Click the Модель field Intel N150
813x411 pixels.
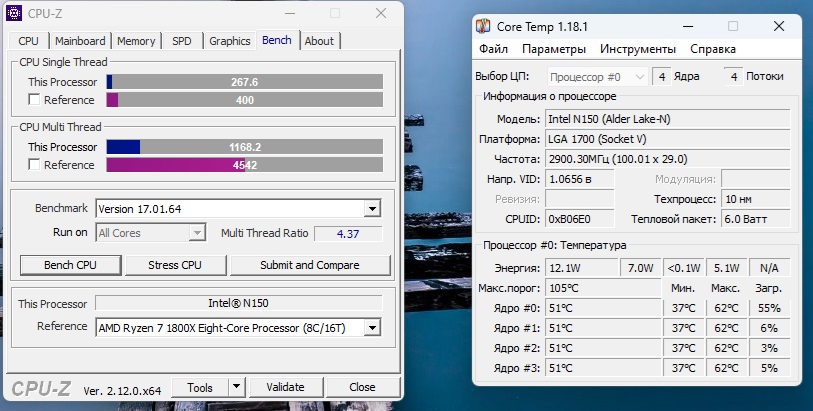668,119
